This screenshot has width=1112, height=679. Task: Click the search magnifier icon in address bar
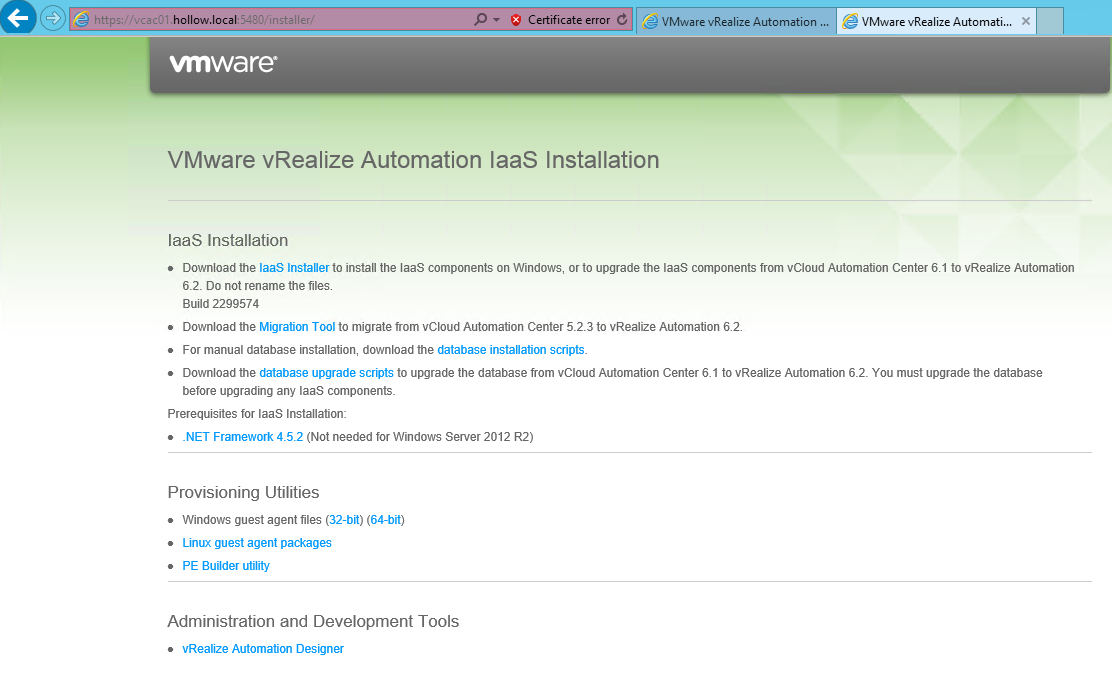coord(481,20)
